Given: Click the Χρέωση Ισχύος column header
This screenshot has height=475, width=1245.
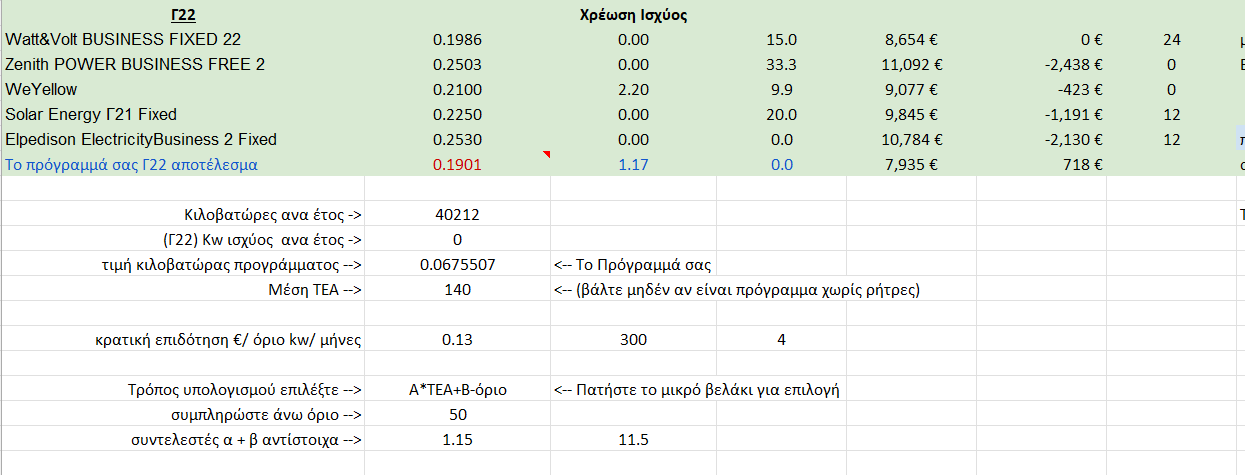Looking at the screenshot, I should tap(633, 15).
